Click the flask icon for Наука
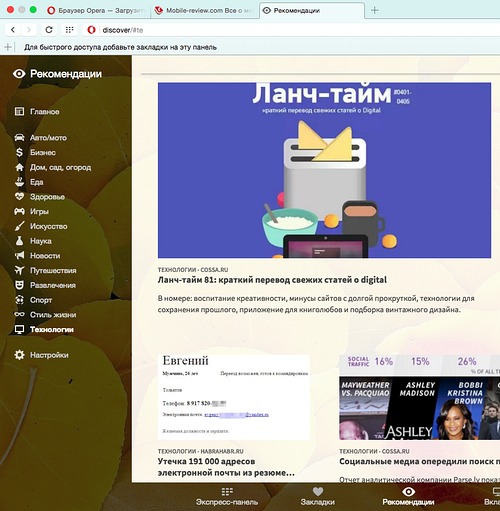Screen dimensions: 500x511 pyautogui.click(x=19, y=241)
